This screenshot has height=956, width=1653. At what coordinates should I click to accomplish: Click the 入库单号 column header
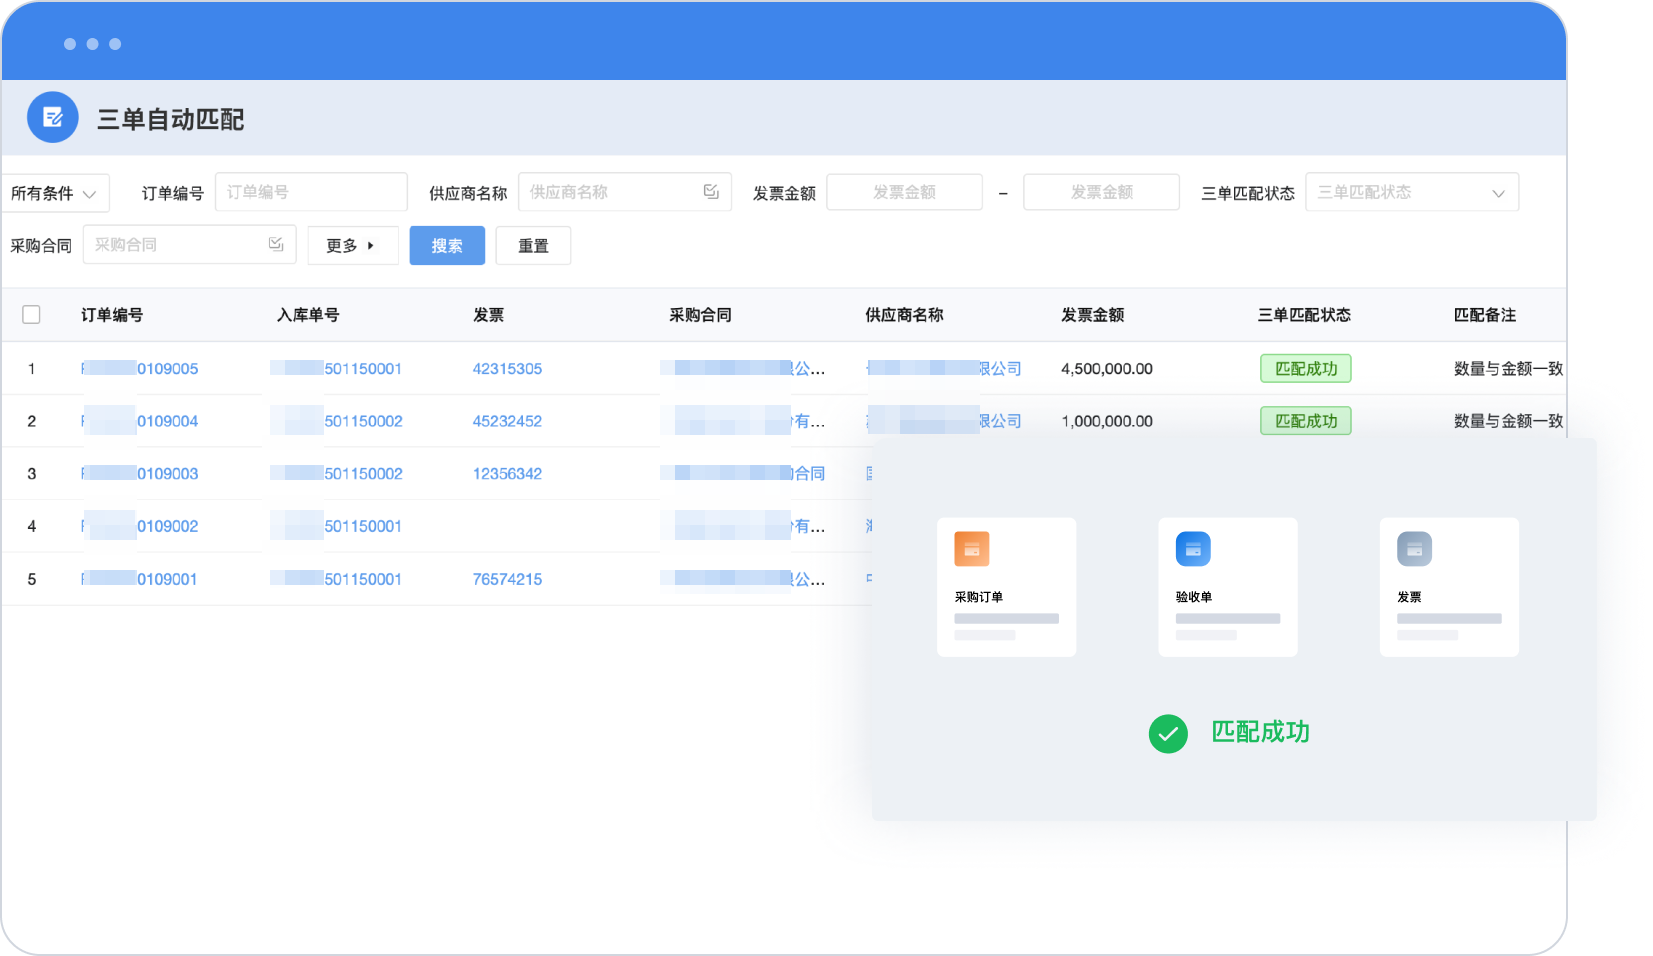[x=308, y=315]
